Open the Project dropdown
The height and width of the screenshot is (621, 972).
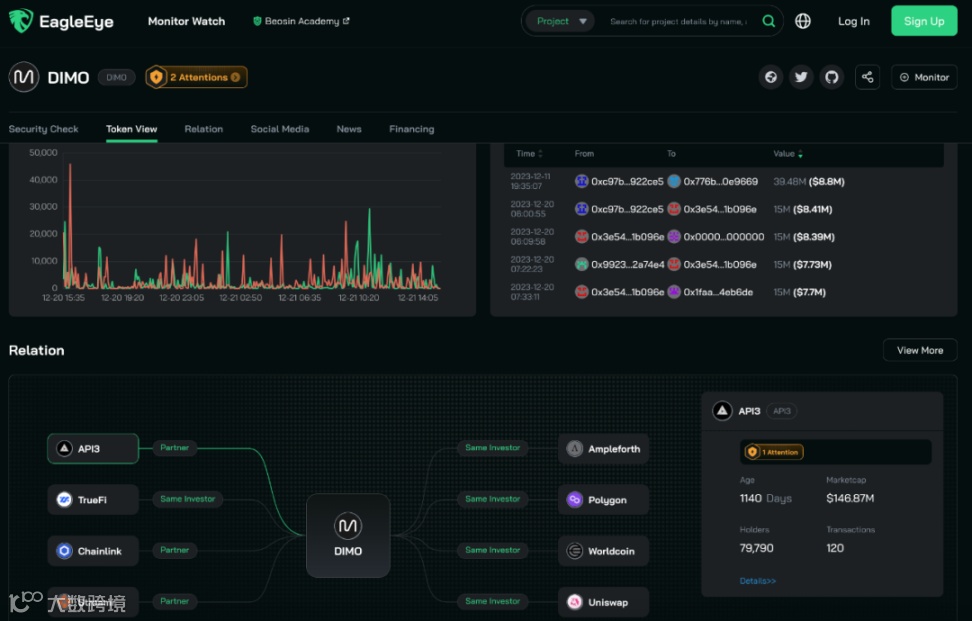coord(560,21)
